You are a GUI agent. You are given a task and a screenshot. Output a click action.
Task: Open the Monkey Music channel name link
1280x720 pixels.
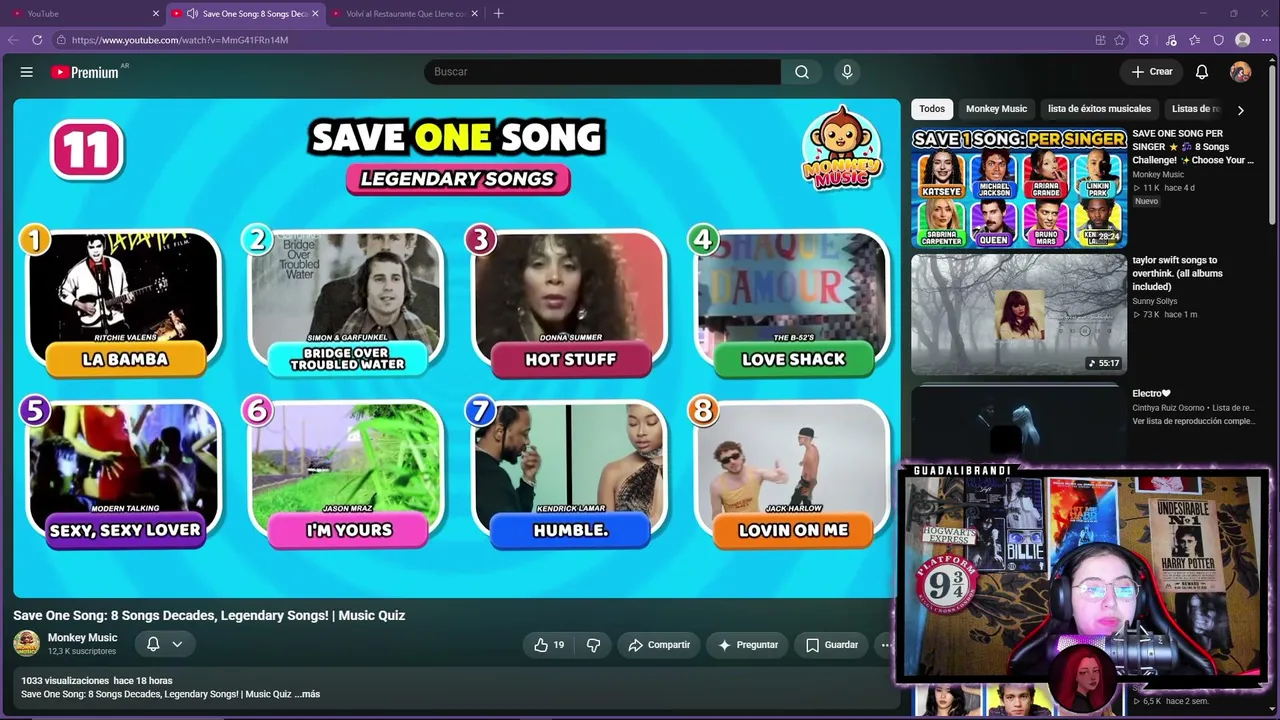83,638
